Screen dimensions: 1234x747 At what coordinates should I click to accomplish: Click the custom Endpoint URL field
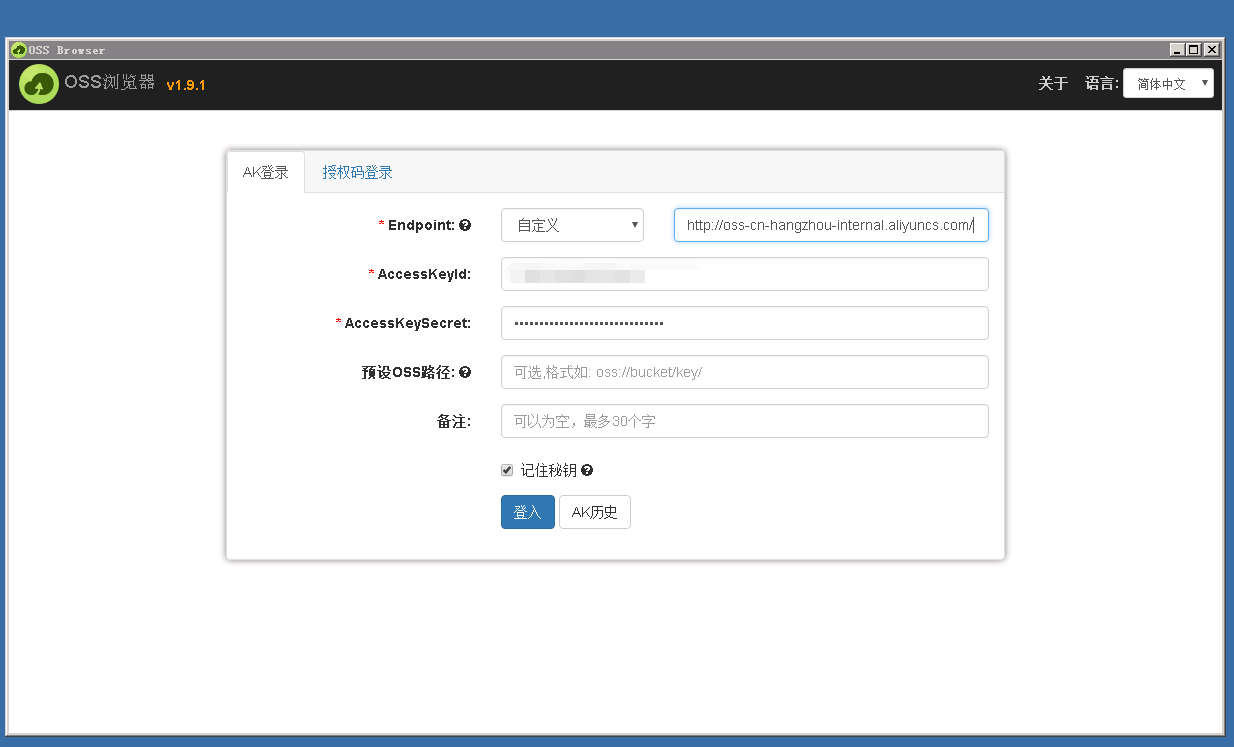pos(831,225)
